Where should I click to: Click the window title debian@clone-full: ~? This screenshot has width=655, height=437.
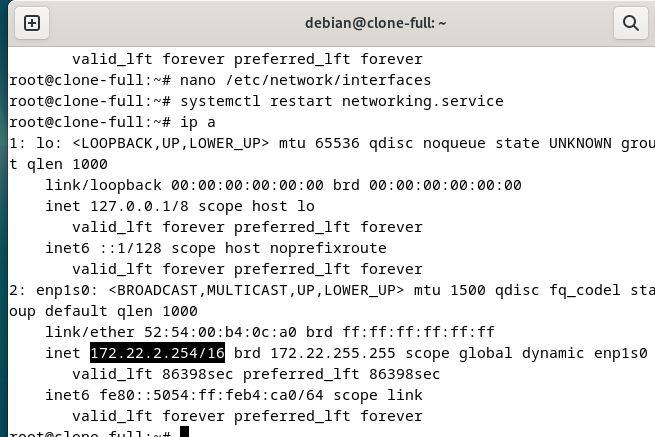(376, 23)
